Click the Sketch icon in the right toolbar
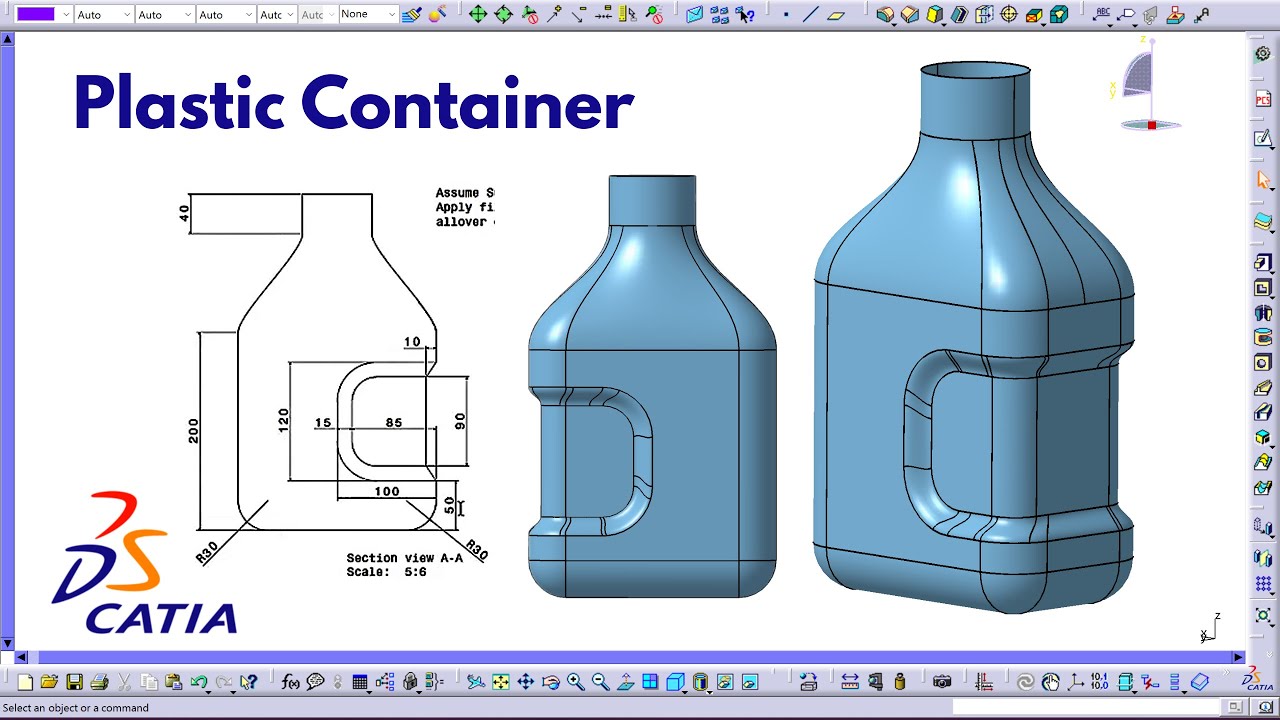 pos(1263,139)
